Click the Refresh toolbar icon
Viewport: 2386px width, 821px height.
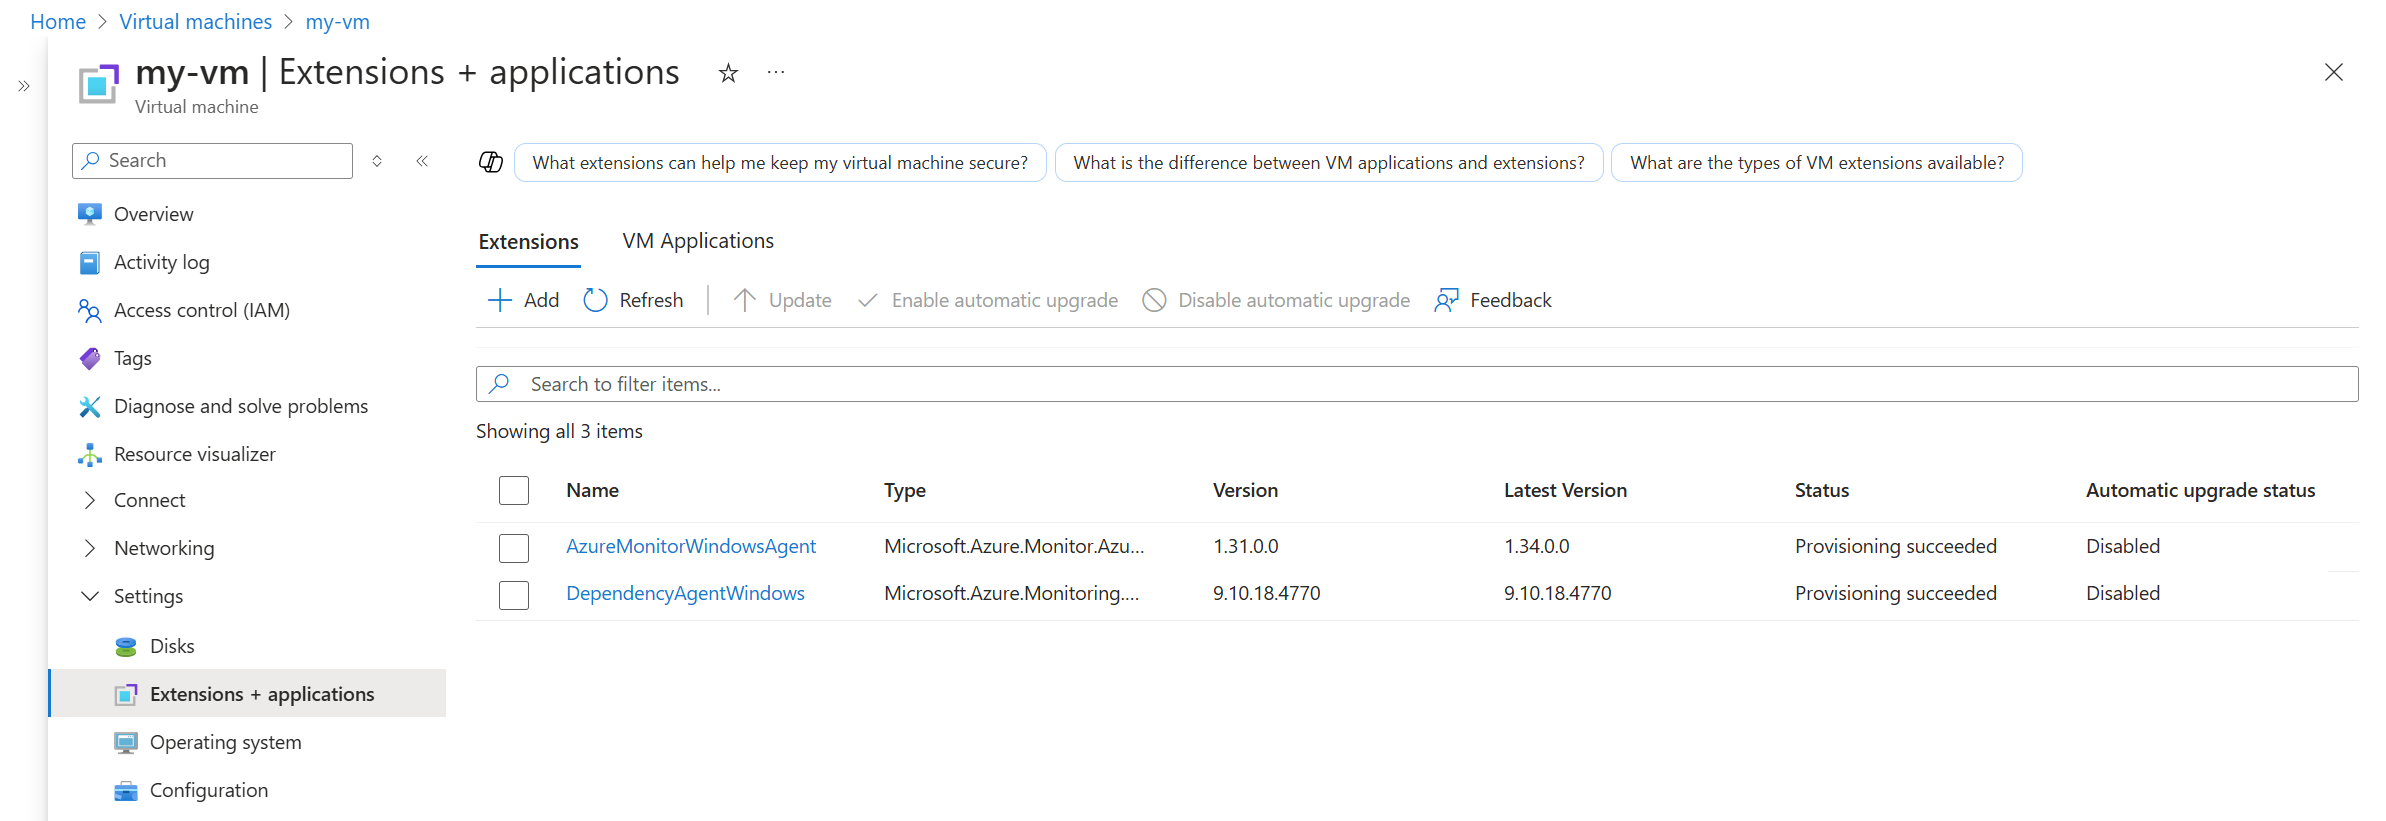[x=595, y=300]
